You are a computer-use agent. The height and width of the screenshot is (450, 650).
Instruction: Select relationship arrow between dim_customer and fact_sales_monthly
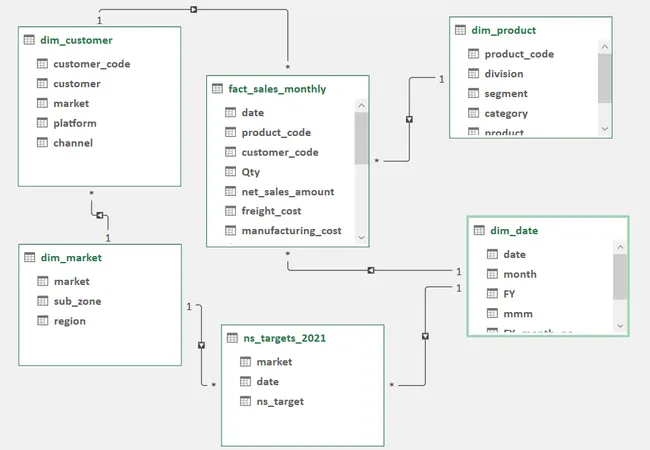(194, 9)
